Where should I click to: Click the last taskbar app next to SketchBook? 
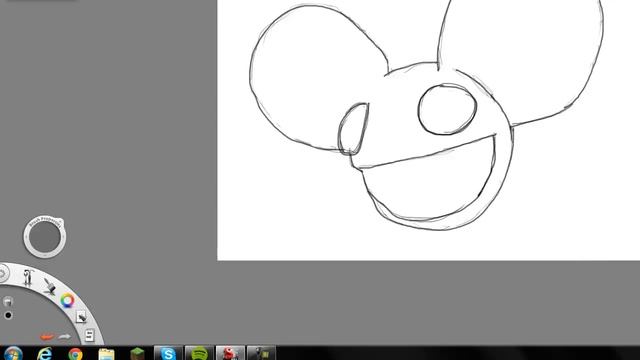[261, 353]
